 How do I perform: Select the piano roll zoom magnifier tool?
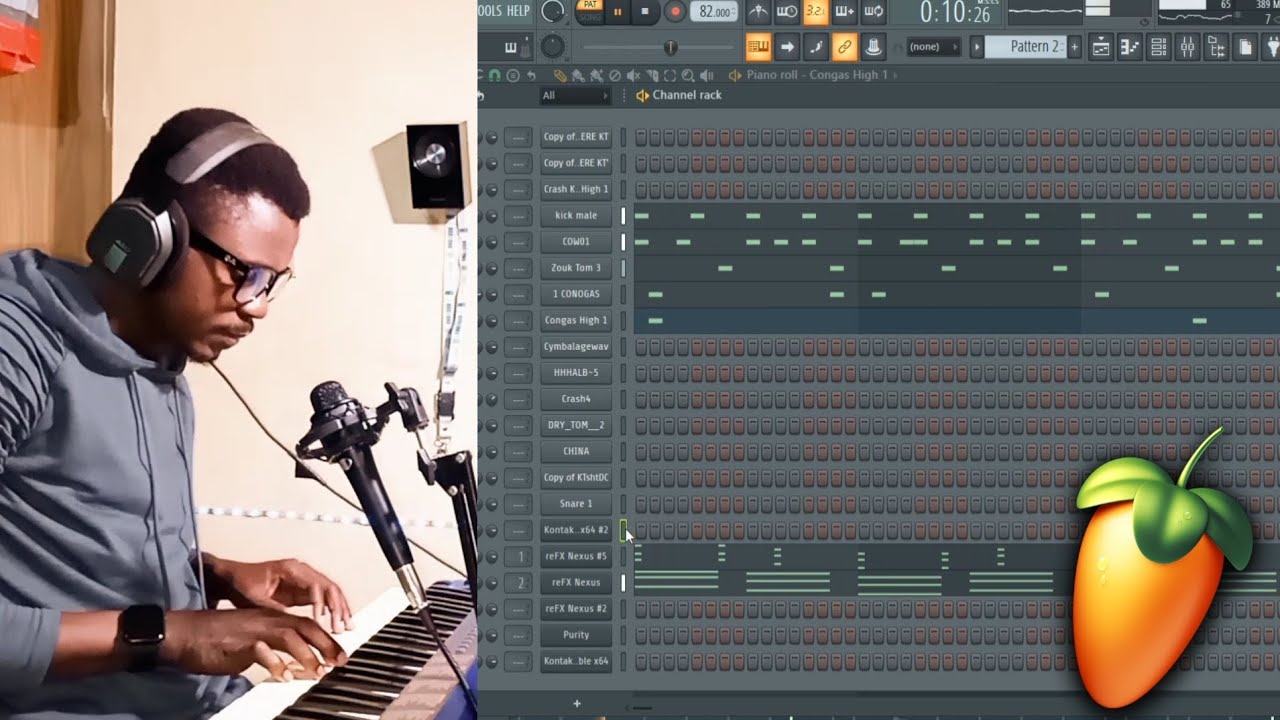[688, 75]
